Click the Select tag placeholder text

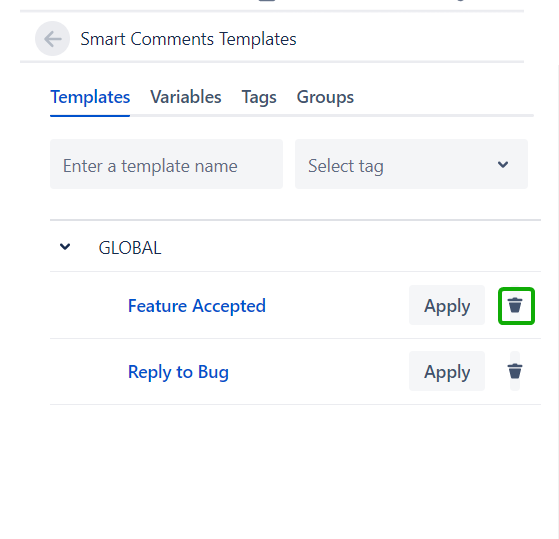346,166
